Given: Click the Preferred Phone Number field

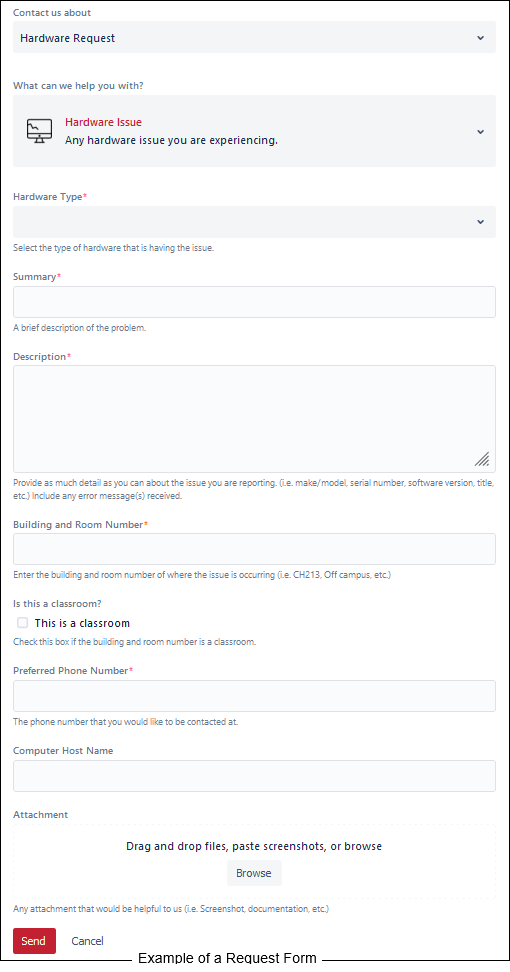Looking at the screenshot, I should 254,696.
